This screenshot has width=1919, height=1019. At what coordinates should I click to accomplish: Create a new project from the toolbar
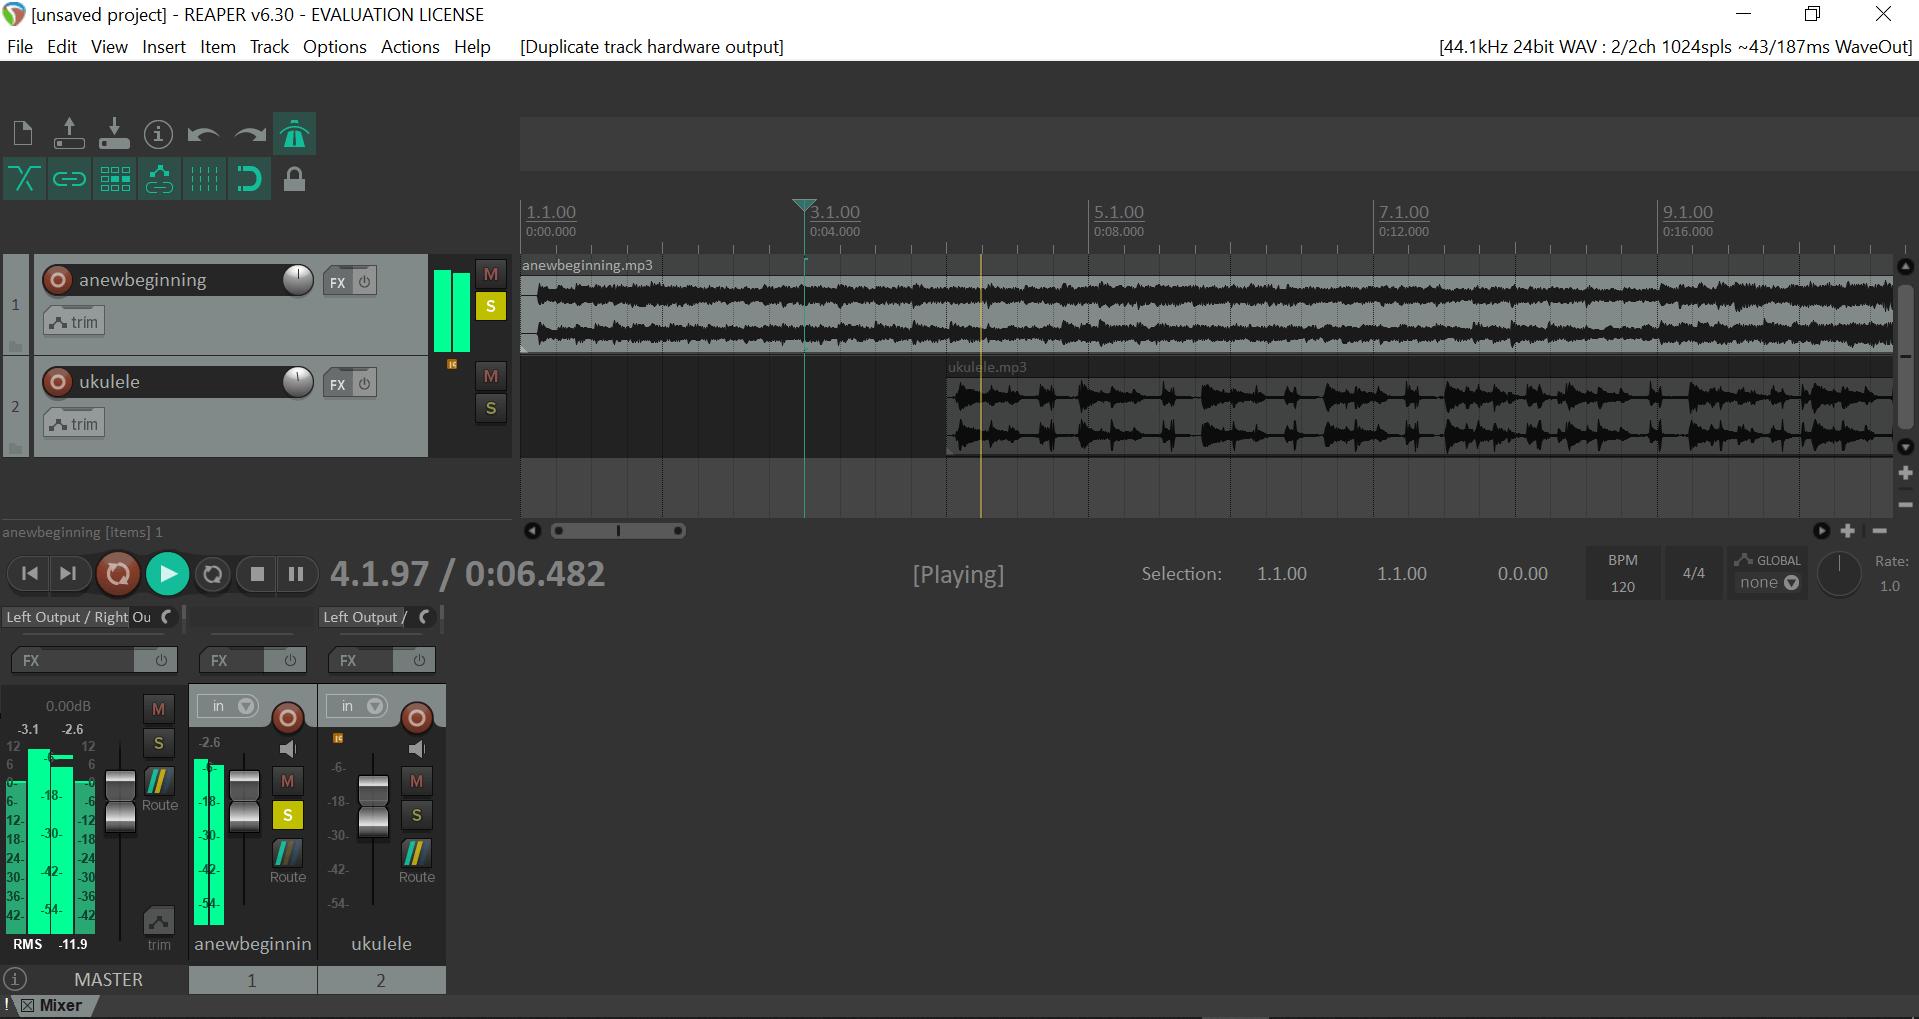coord(23,134)
